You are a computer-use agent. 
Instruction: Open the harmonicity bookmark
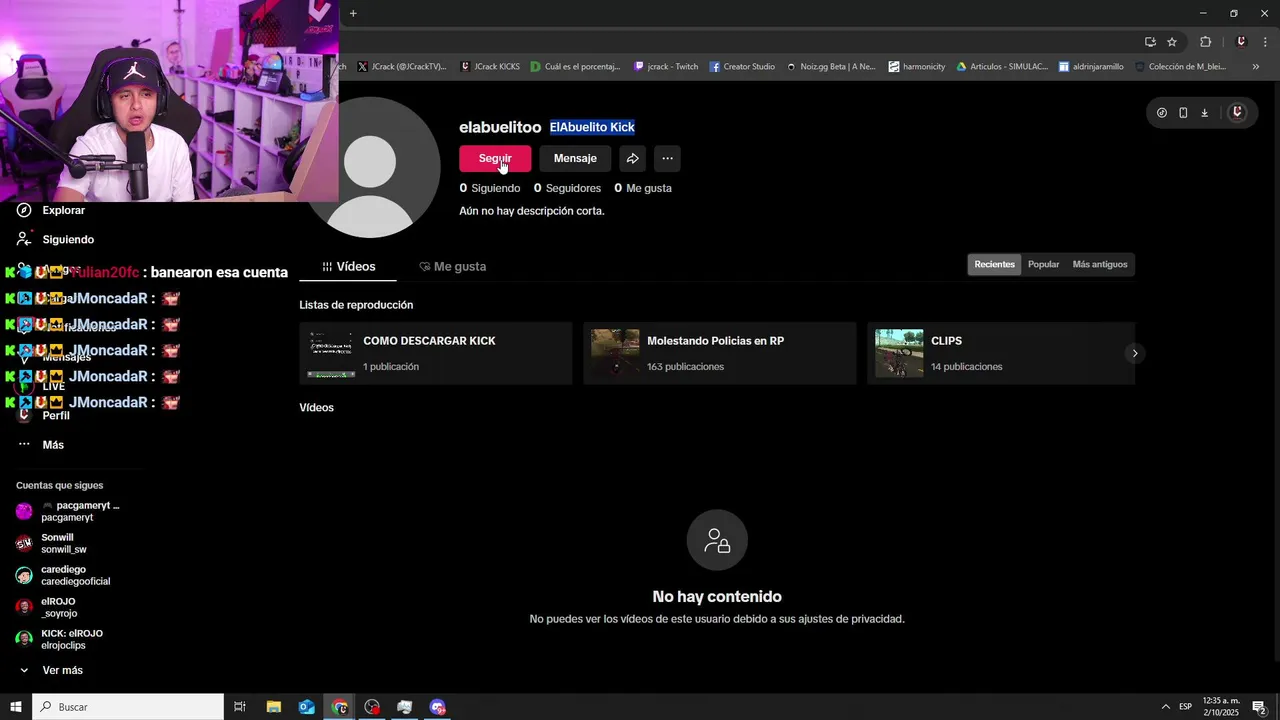coord(916,67)
